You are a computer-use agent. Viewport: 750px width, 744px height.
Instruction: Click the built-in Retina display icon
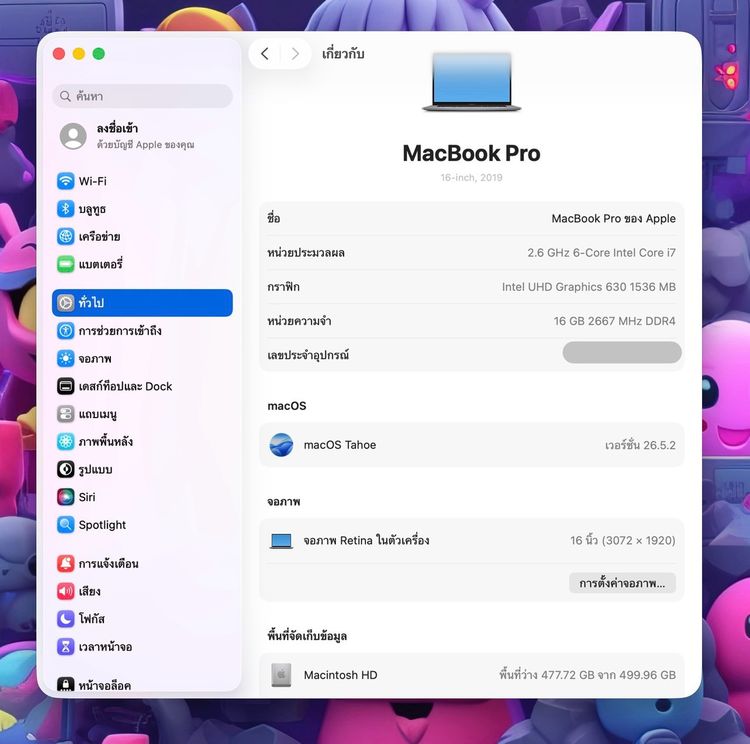[281, 541]
